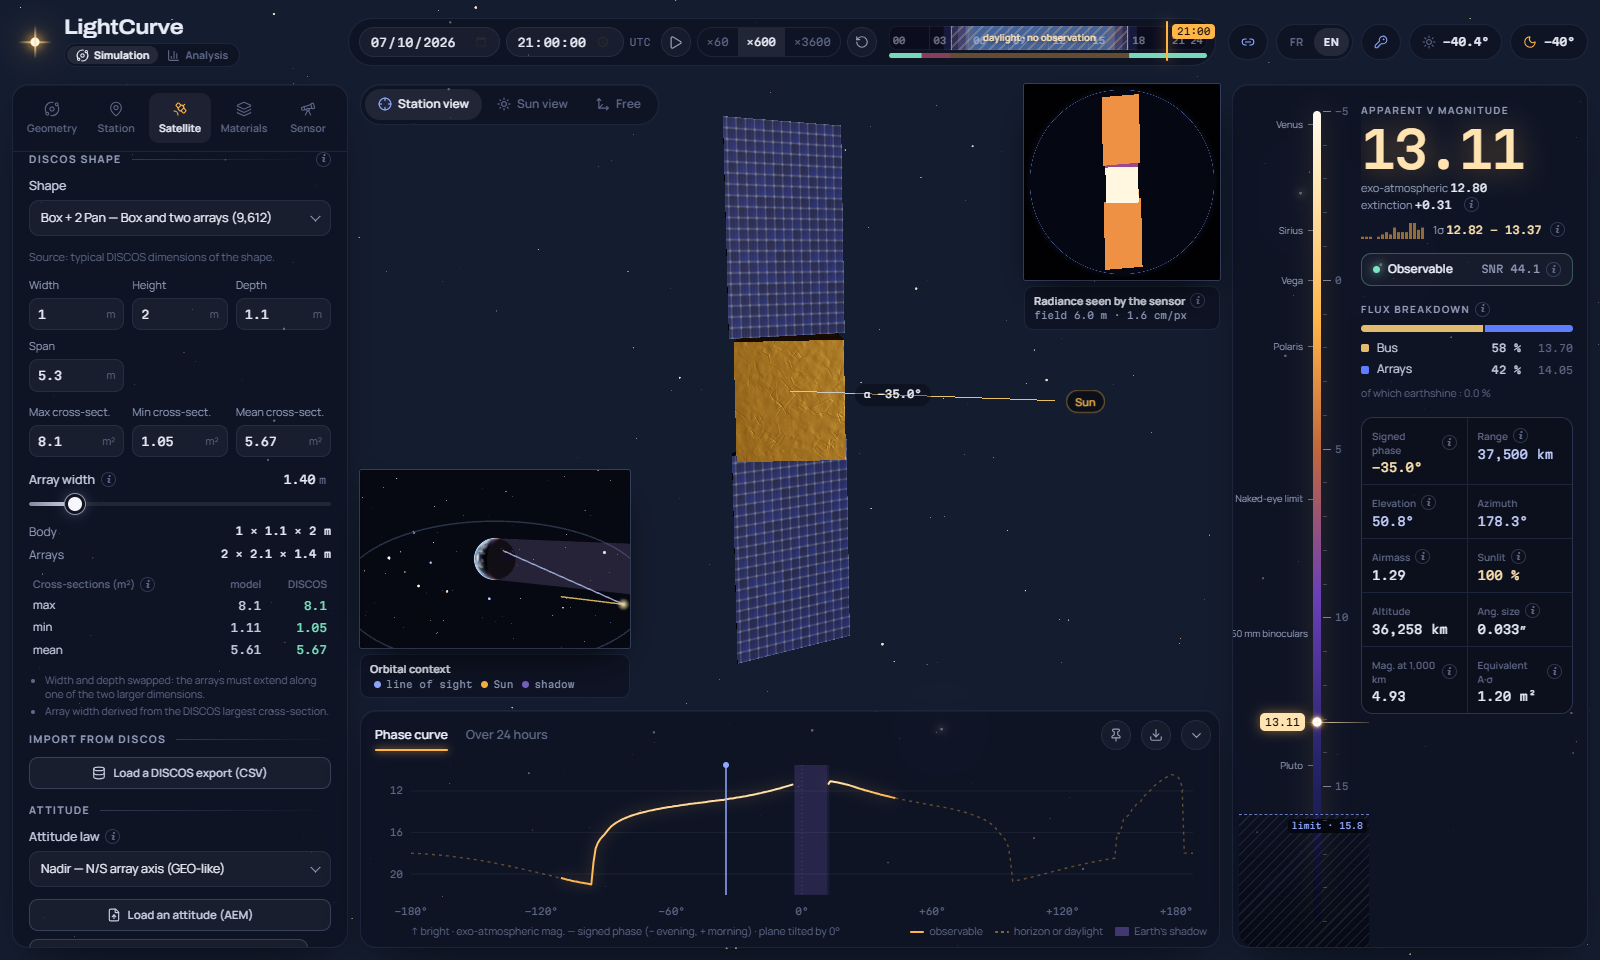Click the link icon in top bar
The width and height of the screenshot is (1600, 960).
click(x=1248, y=42)
